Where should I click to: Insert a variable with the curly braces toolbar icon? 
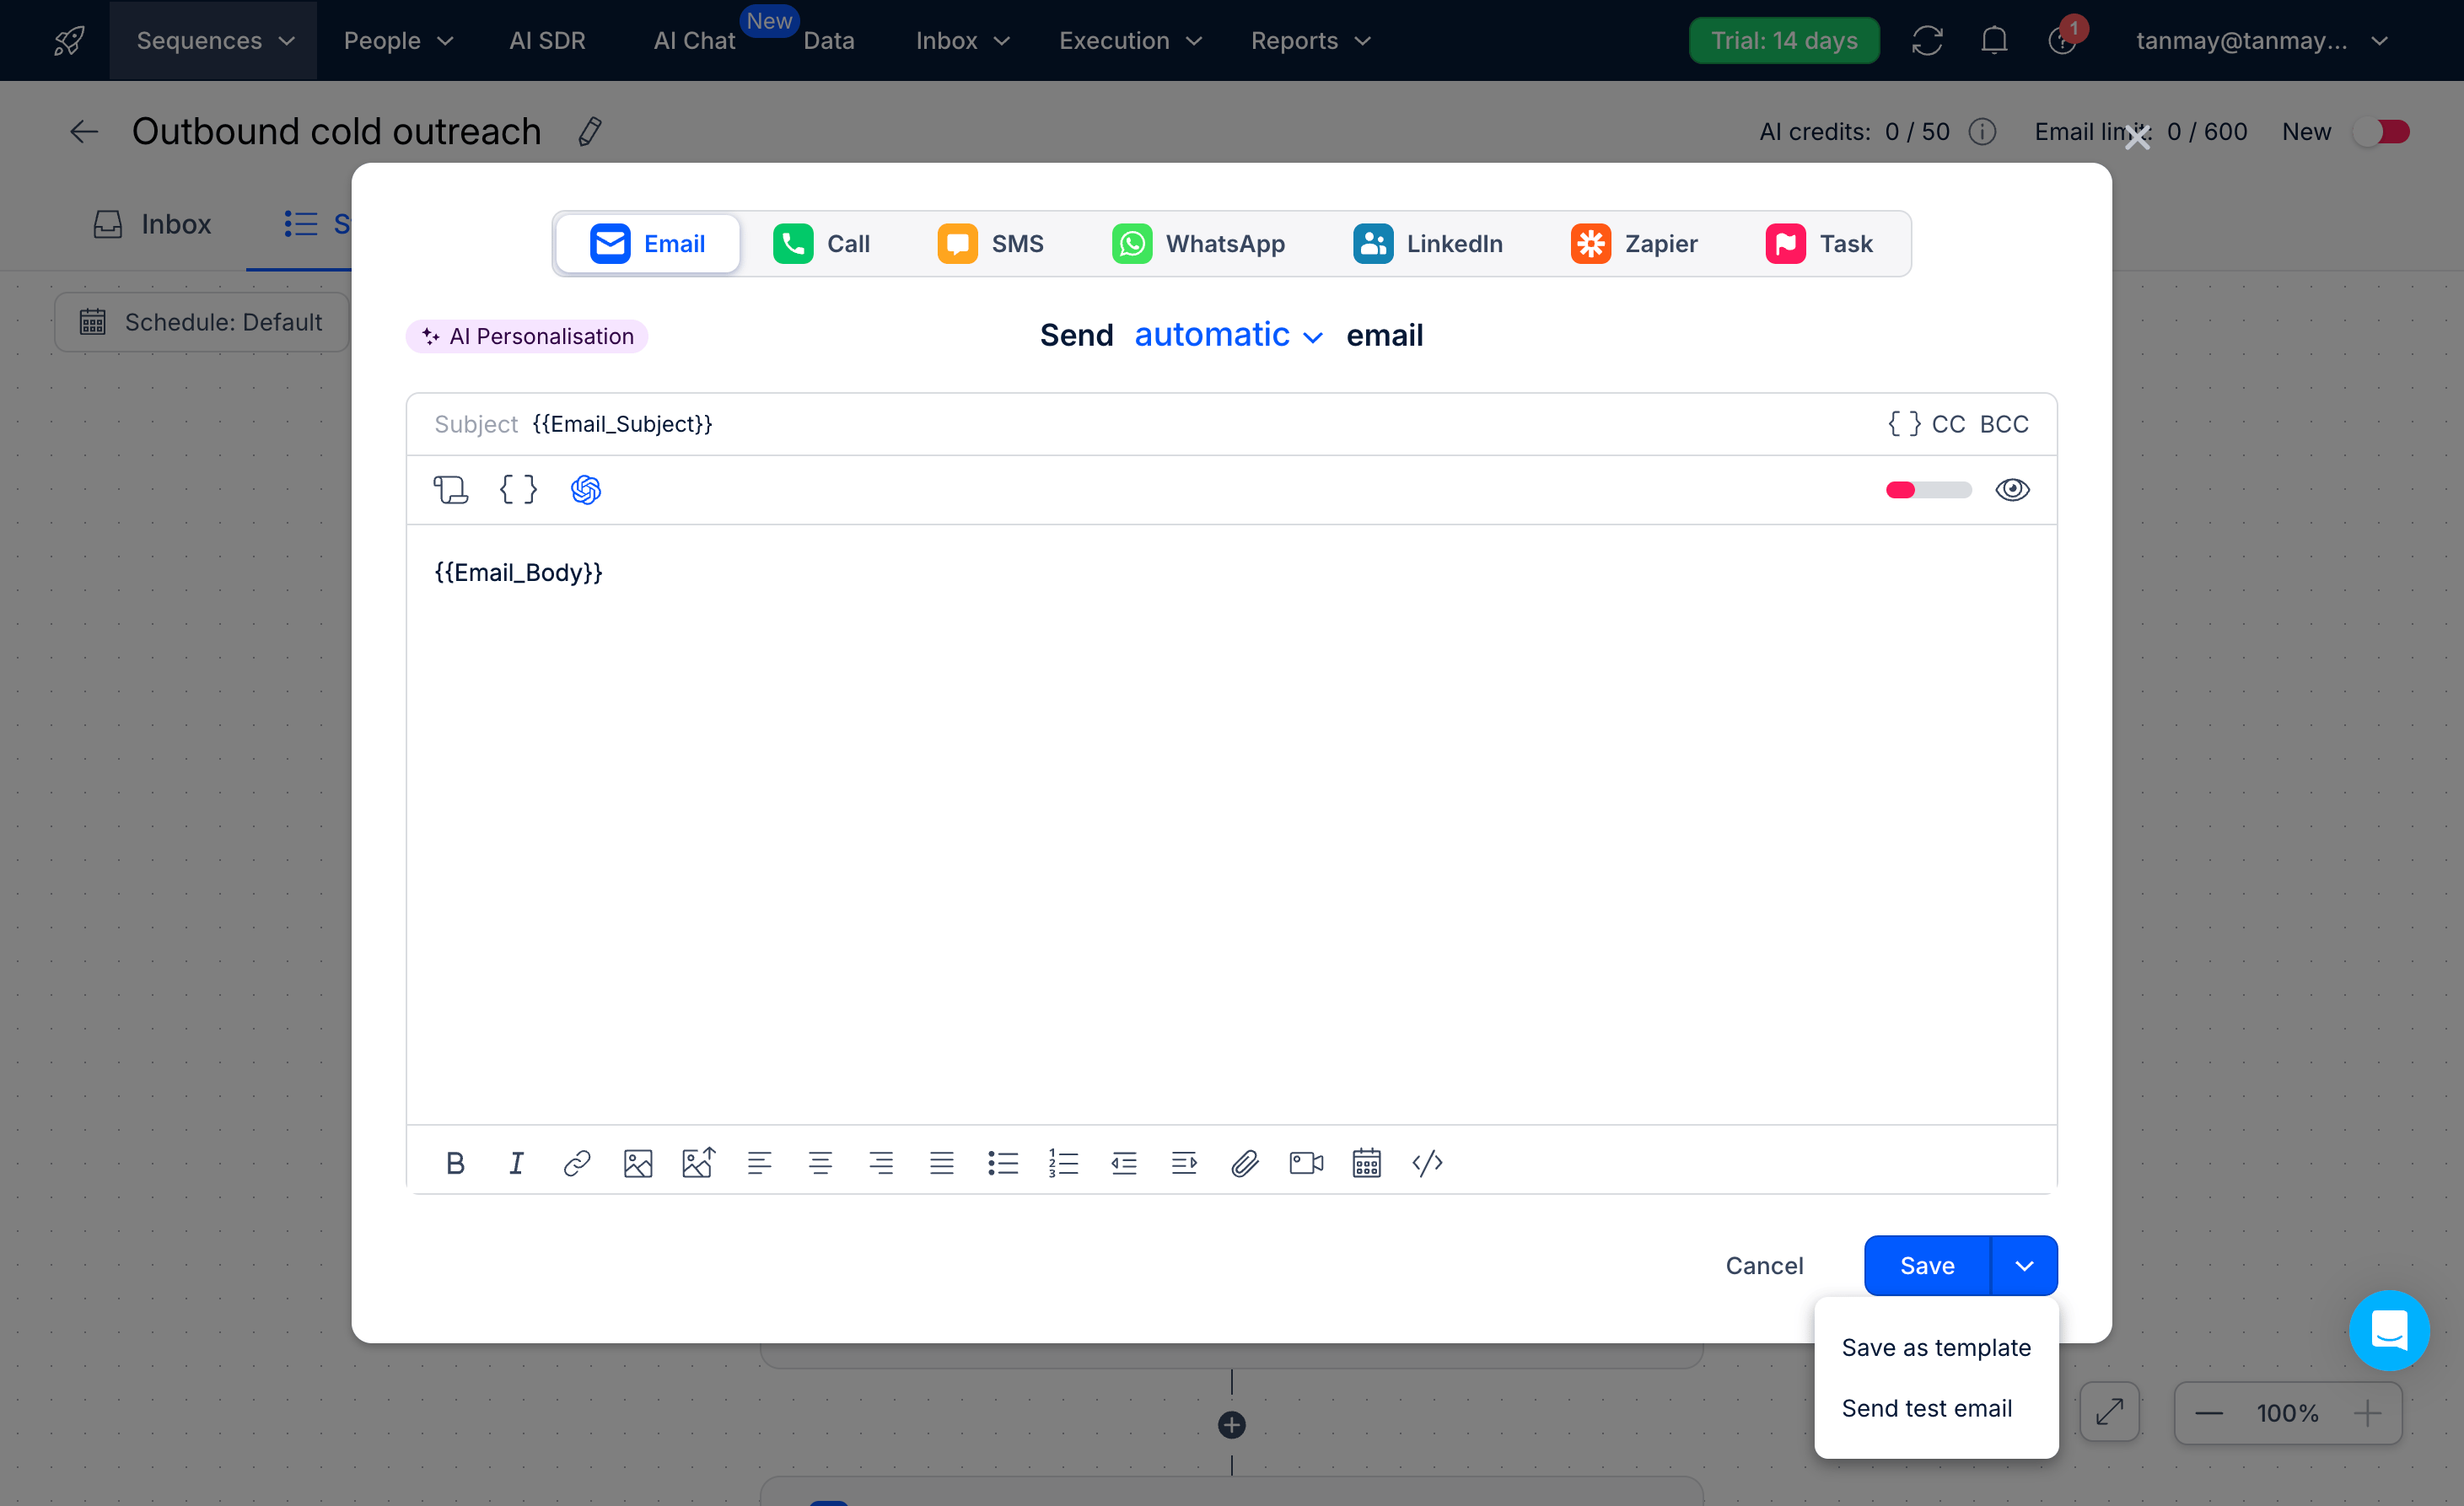(518, 490)
